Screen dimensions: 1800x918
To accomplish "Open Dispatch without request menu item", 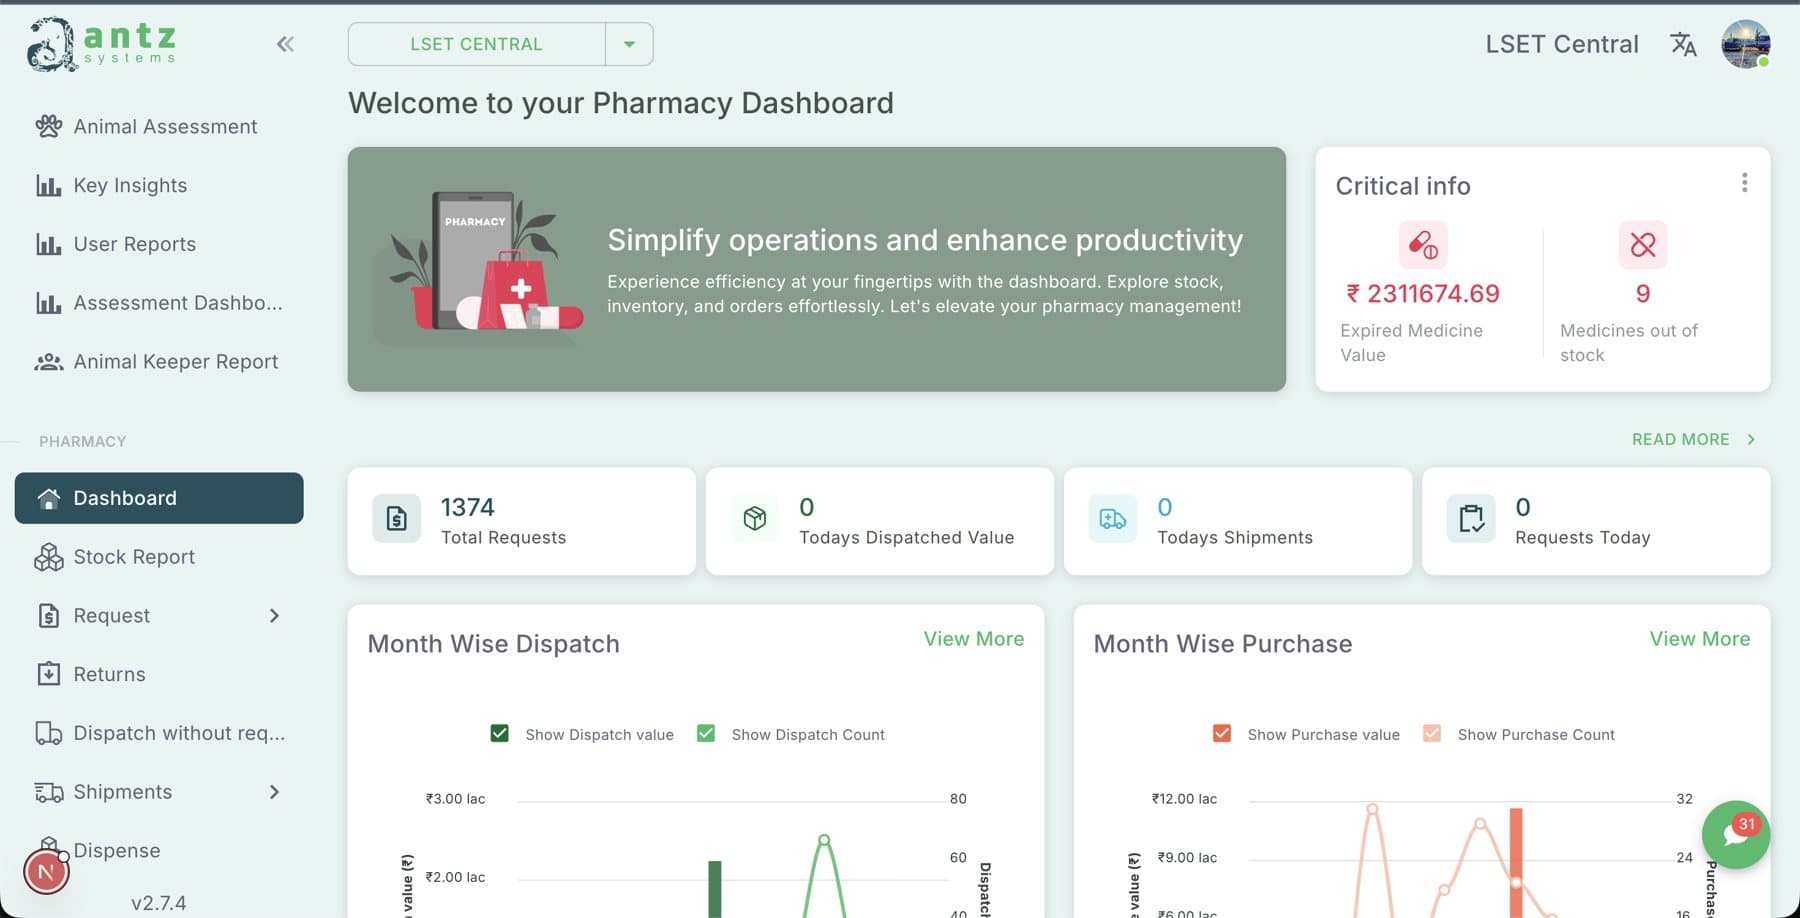I will pyautogui.click(x=159, y=733).
